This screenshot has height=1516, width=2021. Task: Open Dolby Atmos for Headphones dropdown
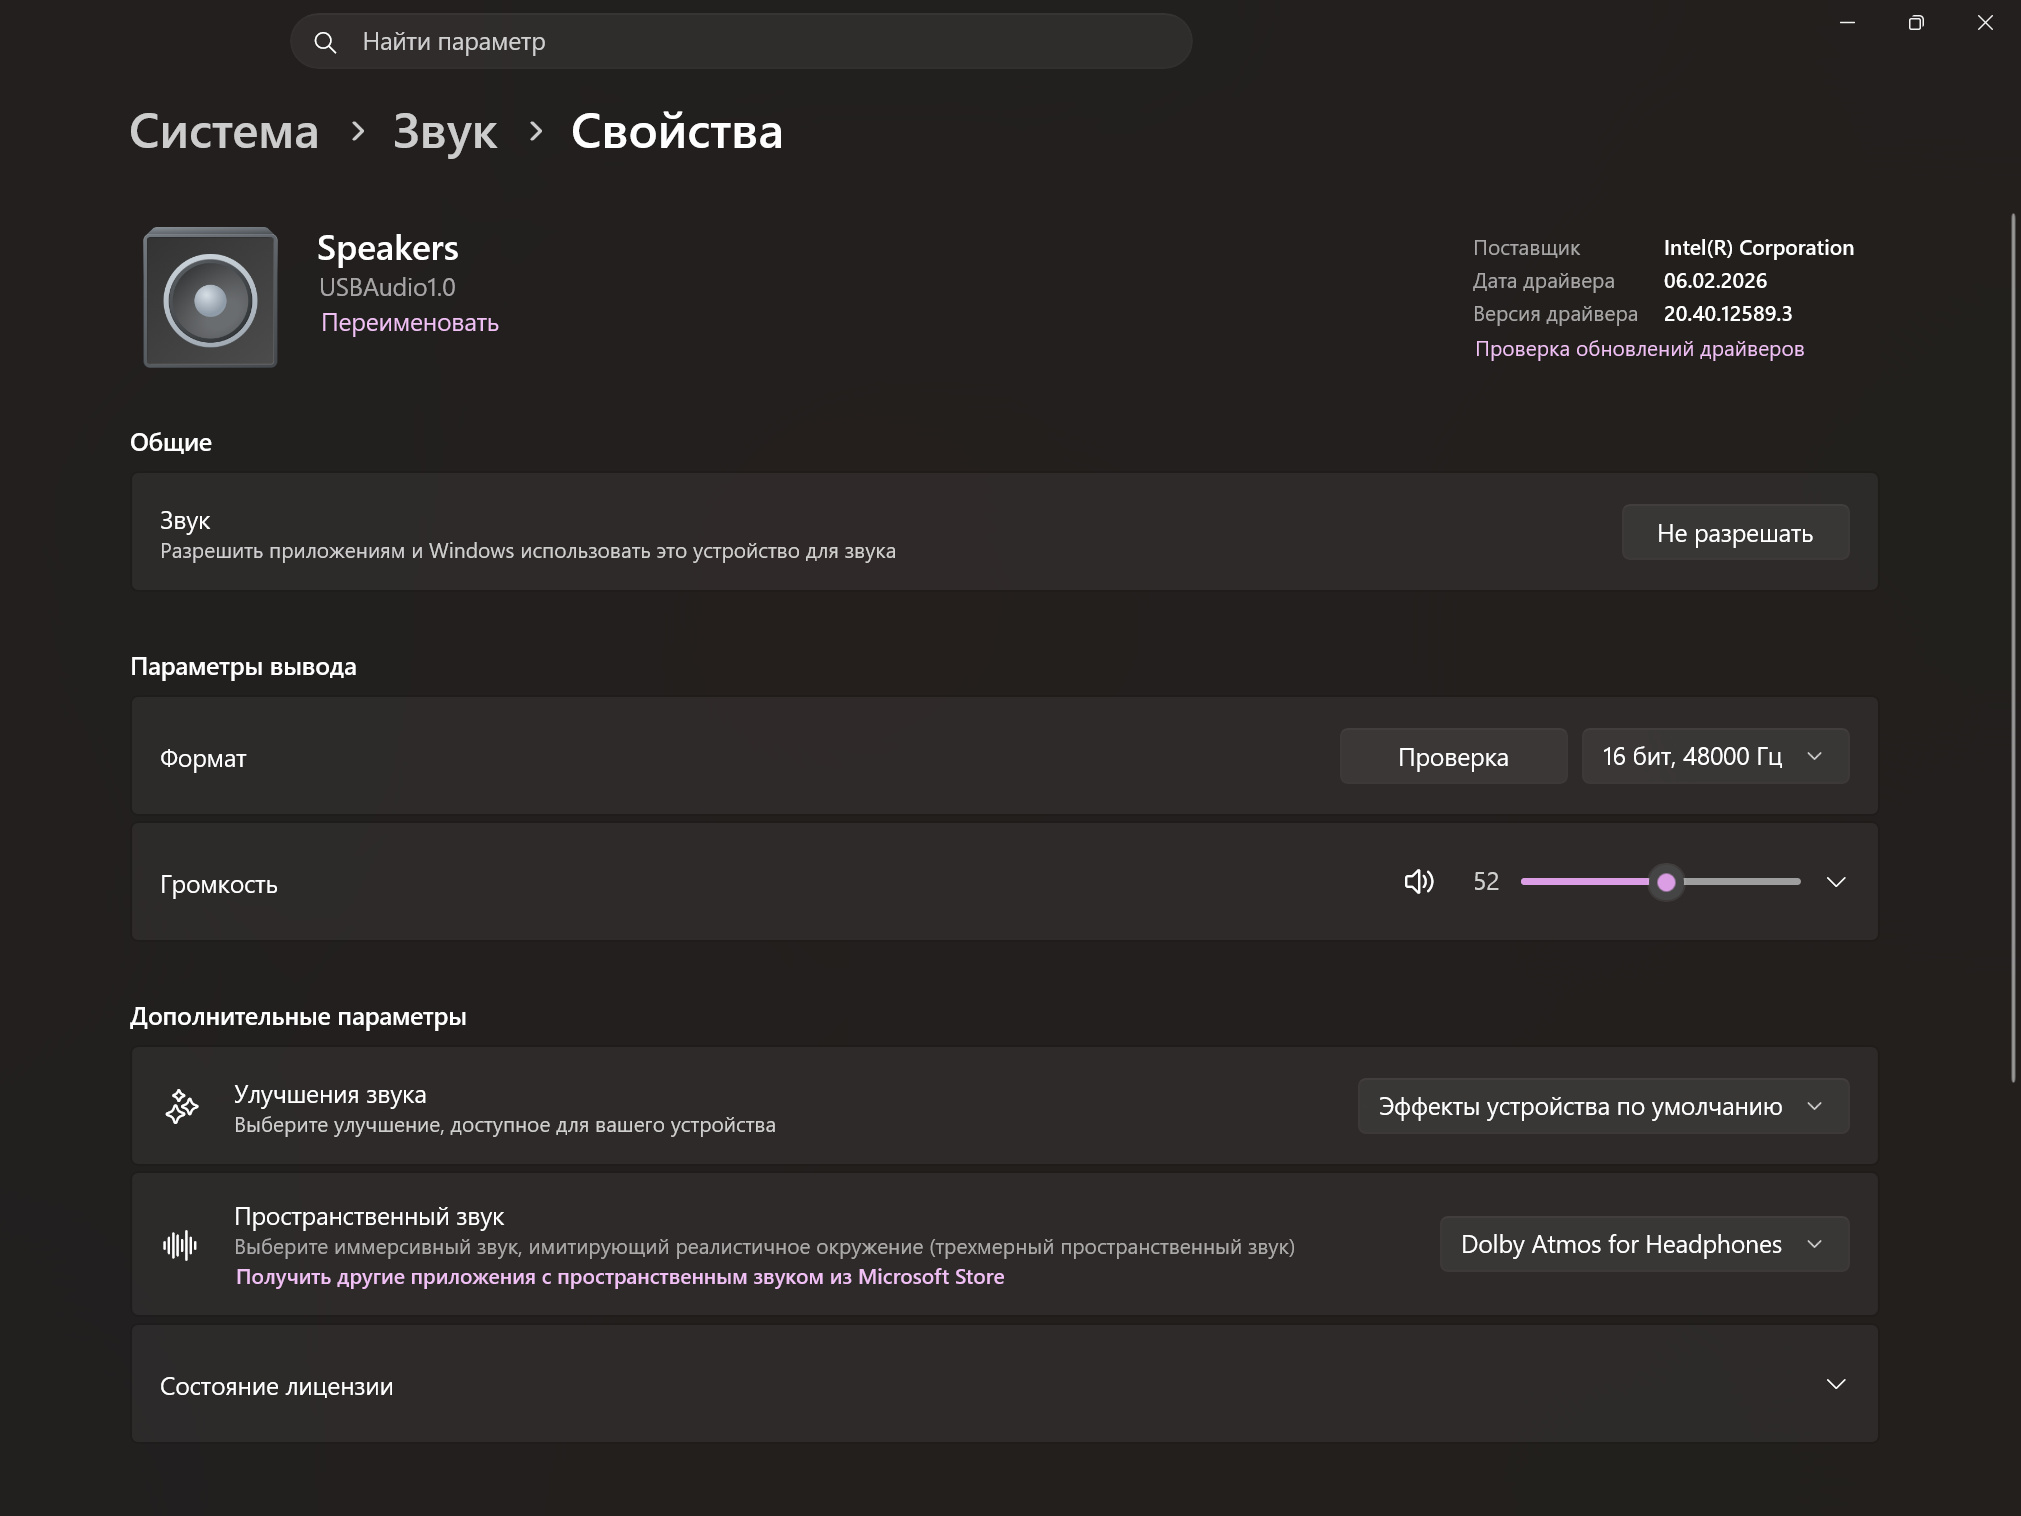pyautogui.click(x=1644, y=1244)
